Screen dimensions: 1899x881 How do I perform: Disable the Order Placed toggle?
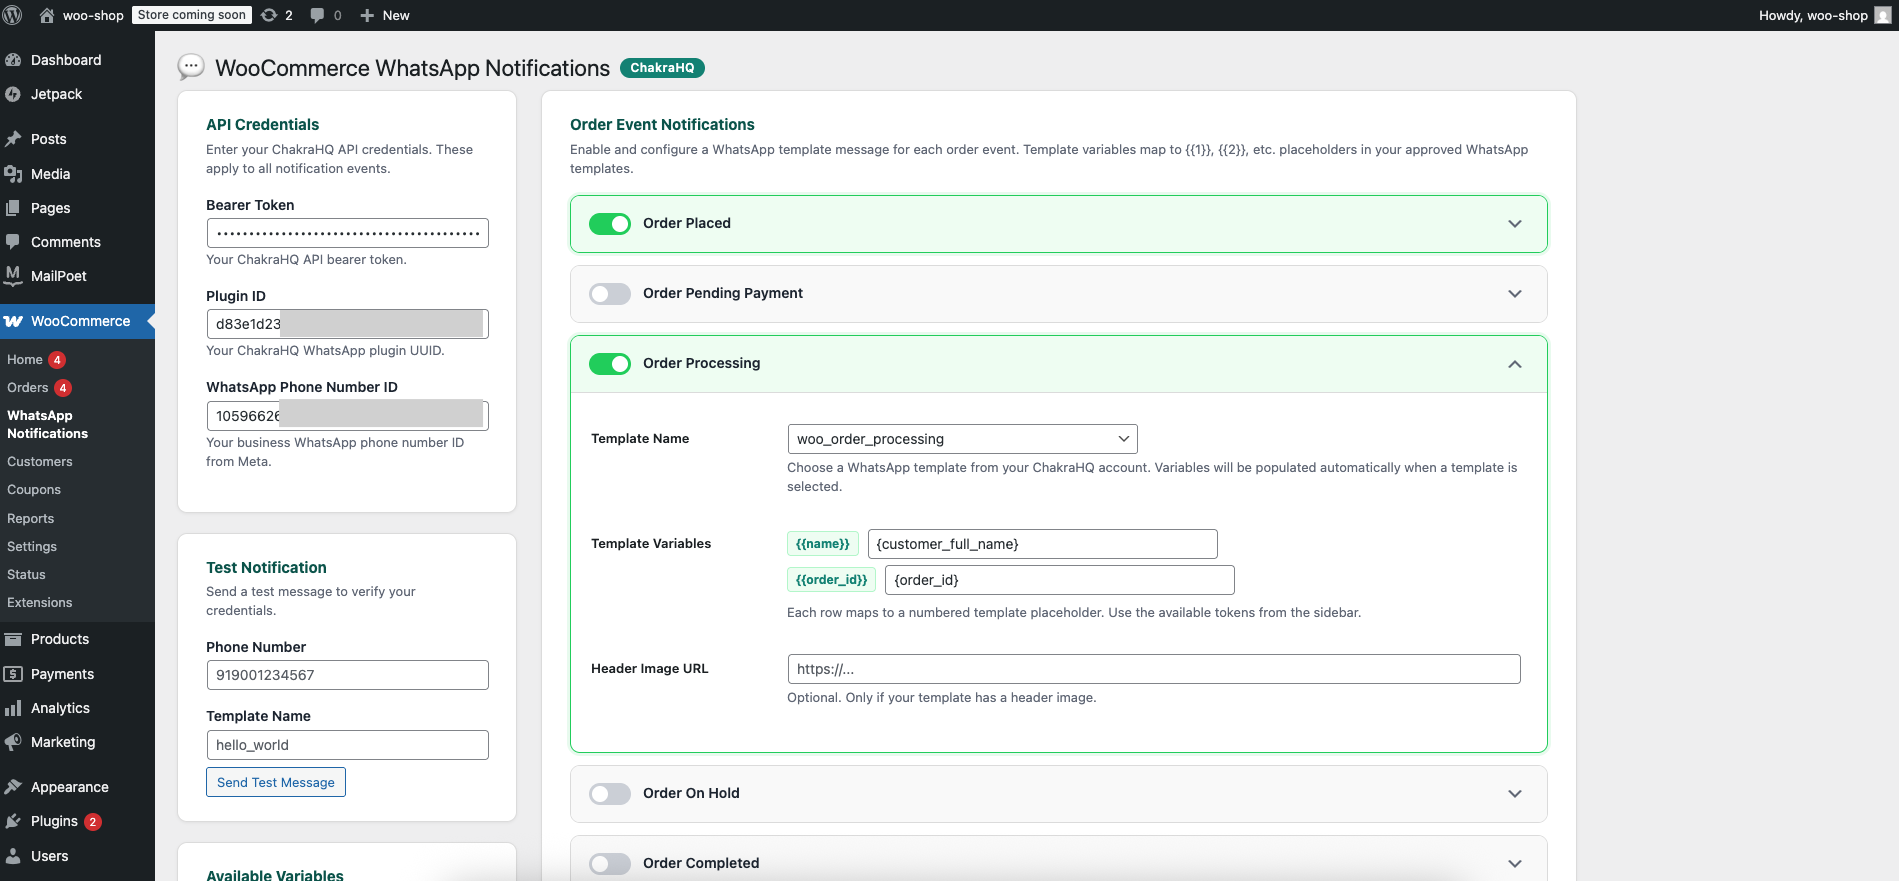click(x=609, y=224)
